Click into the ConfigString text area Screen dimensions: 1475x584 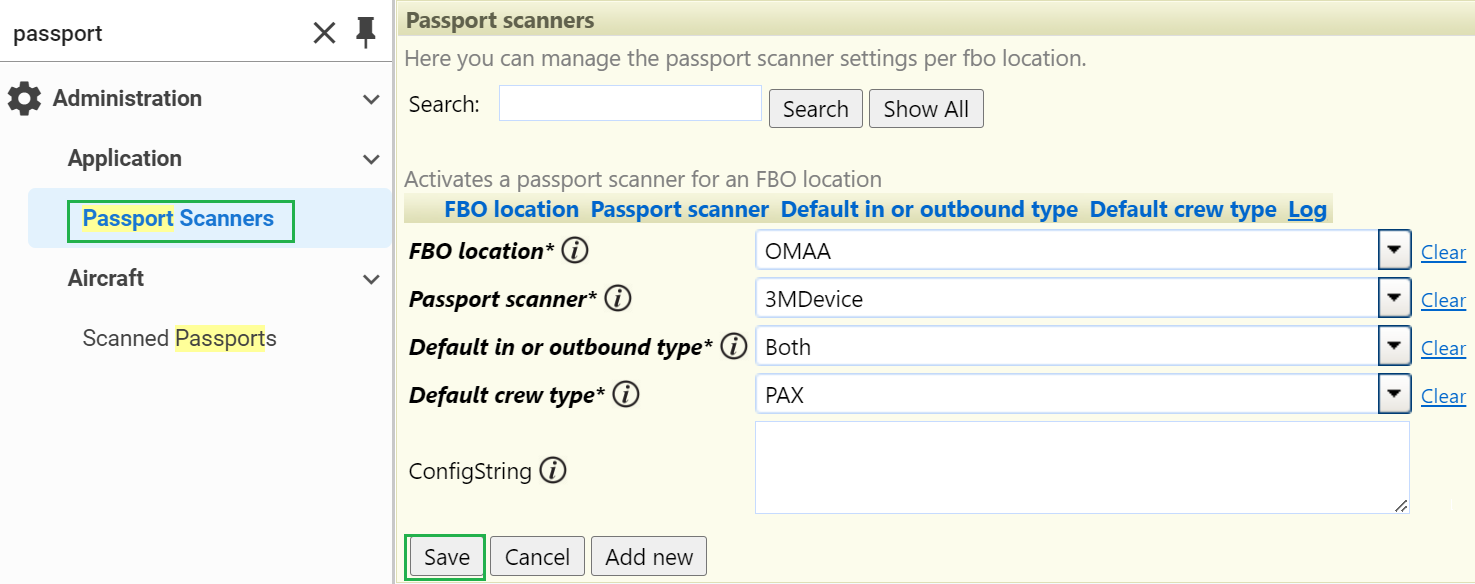(1082, 467)
